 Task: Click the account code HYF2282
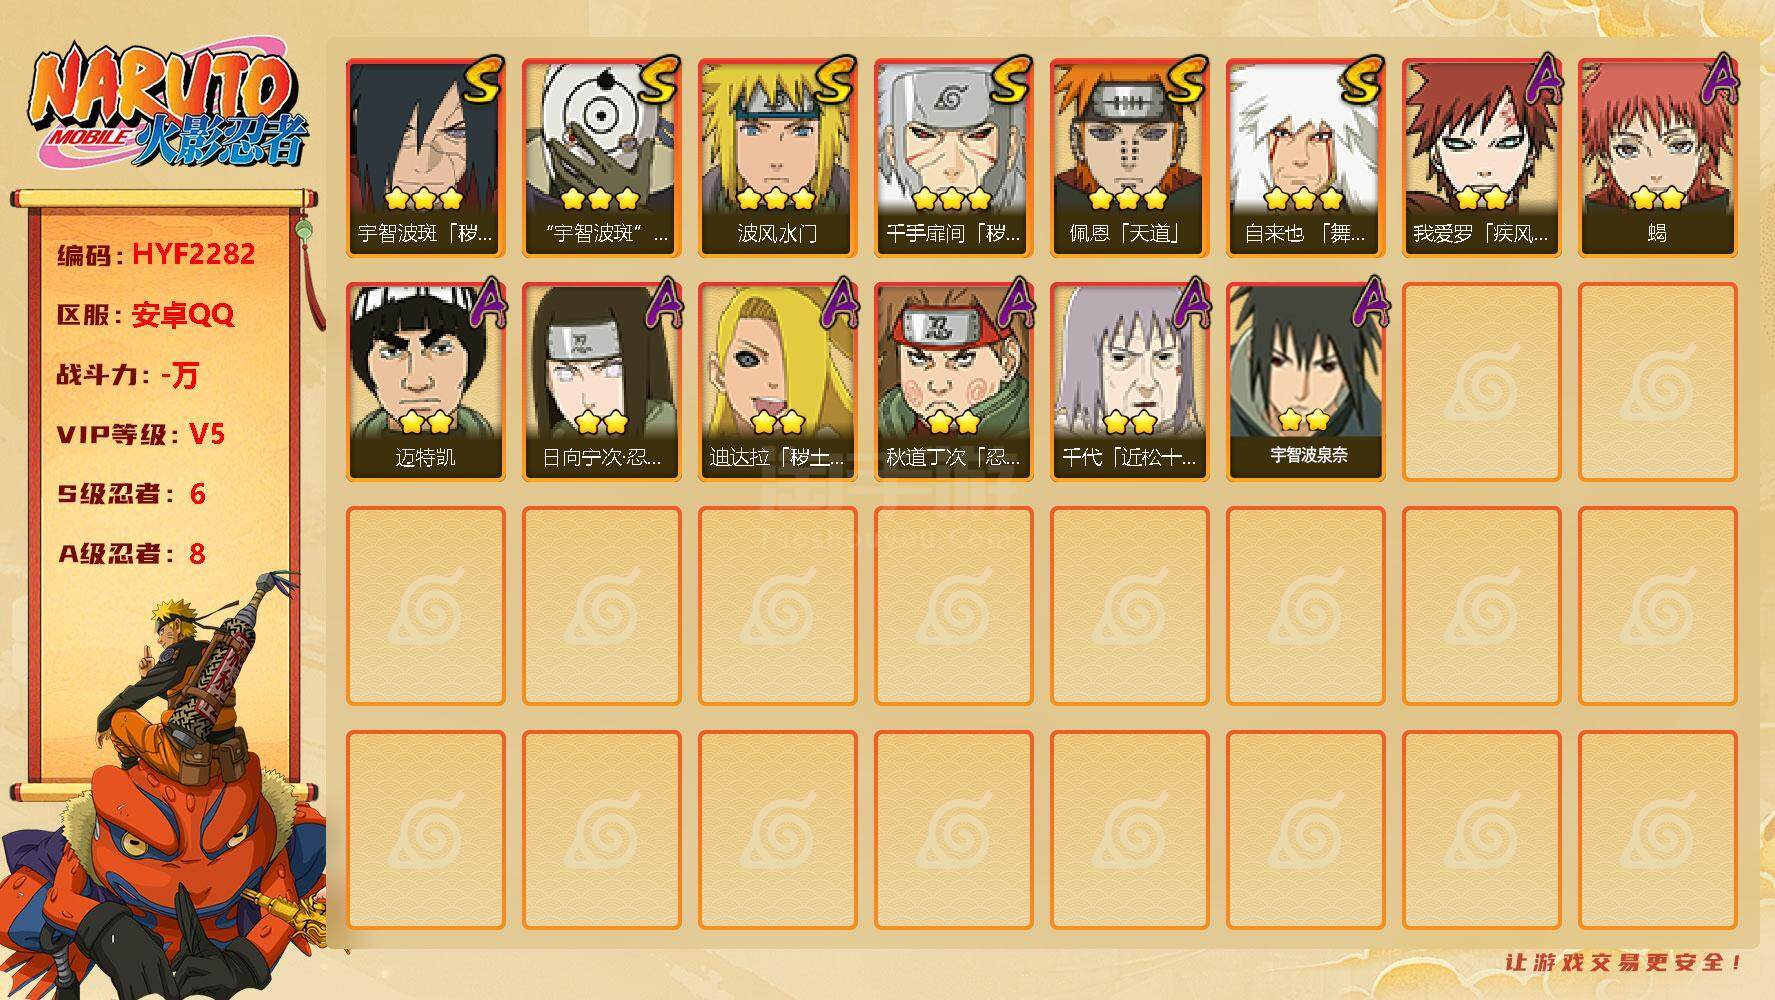click(x=193, y=254)
